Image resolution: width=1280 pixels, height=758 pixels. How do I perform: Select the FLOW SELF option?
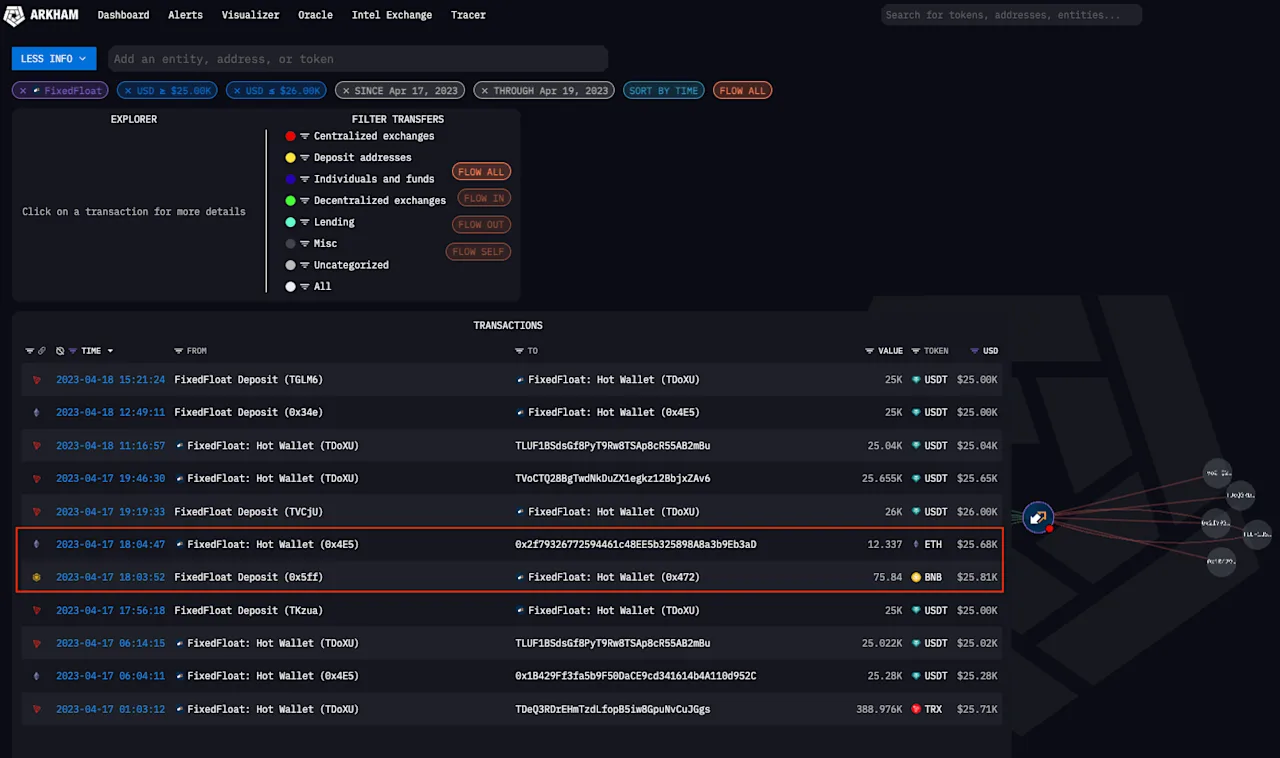coord(478,252)
